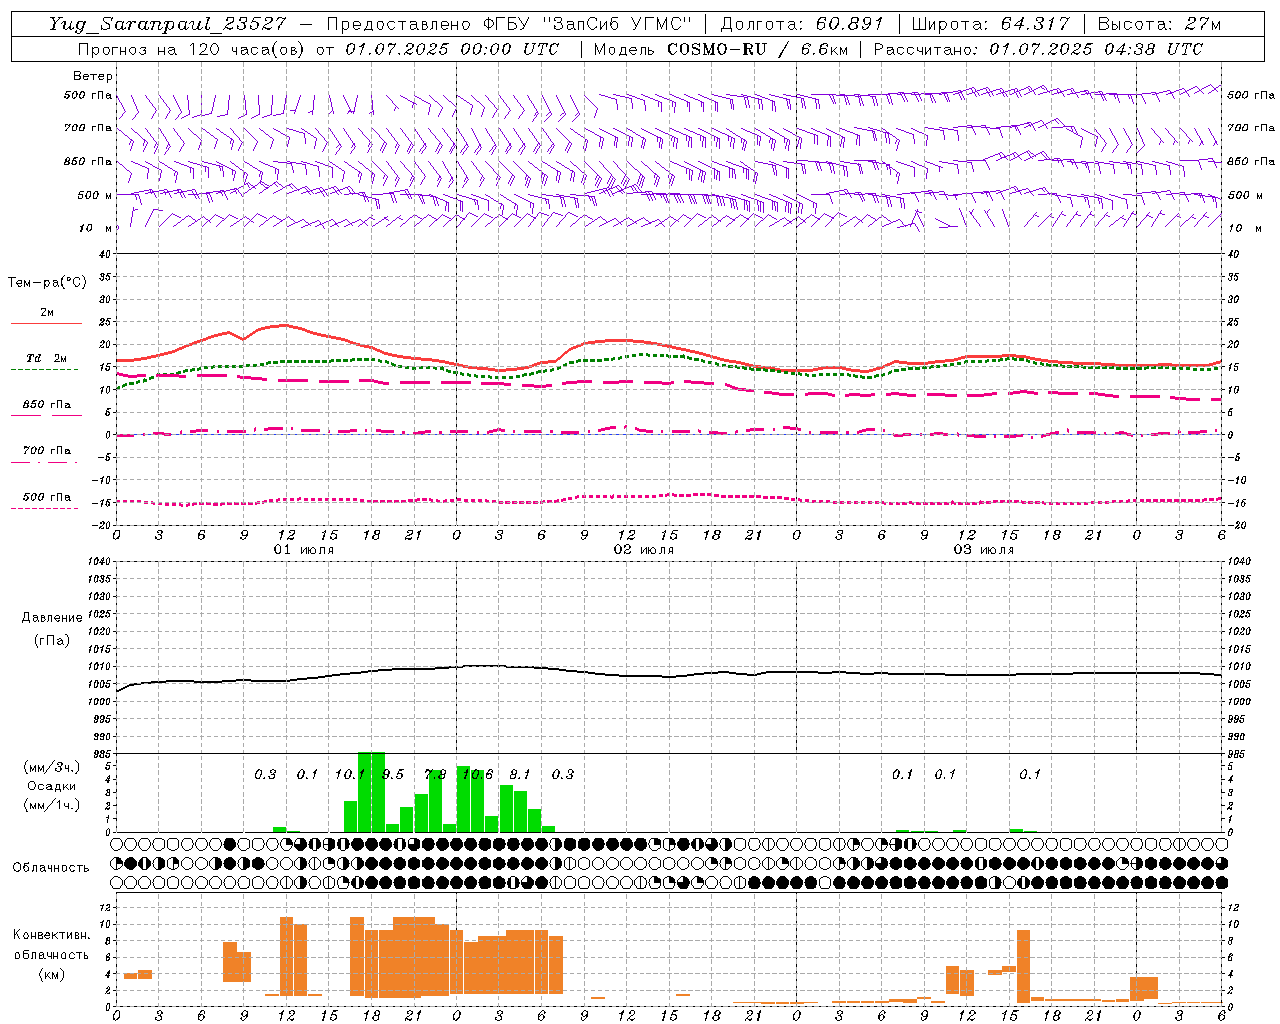Click the date label 02 июля
This screenshot has height=1024, width=1280.
pos(644,550)
